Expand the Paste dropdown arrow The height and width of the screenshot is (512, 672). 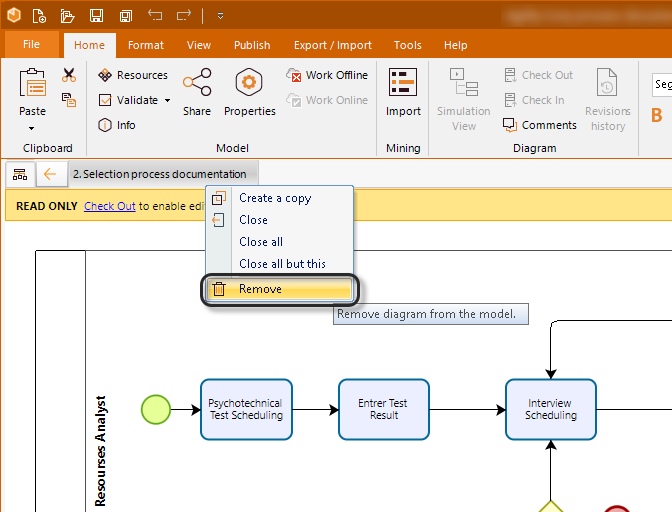click(x=32, y=128)
